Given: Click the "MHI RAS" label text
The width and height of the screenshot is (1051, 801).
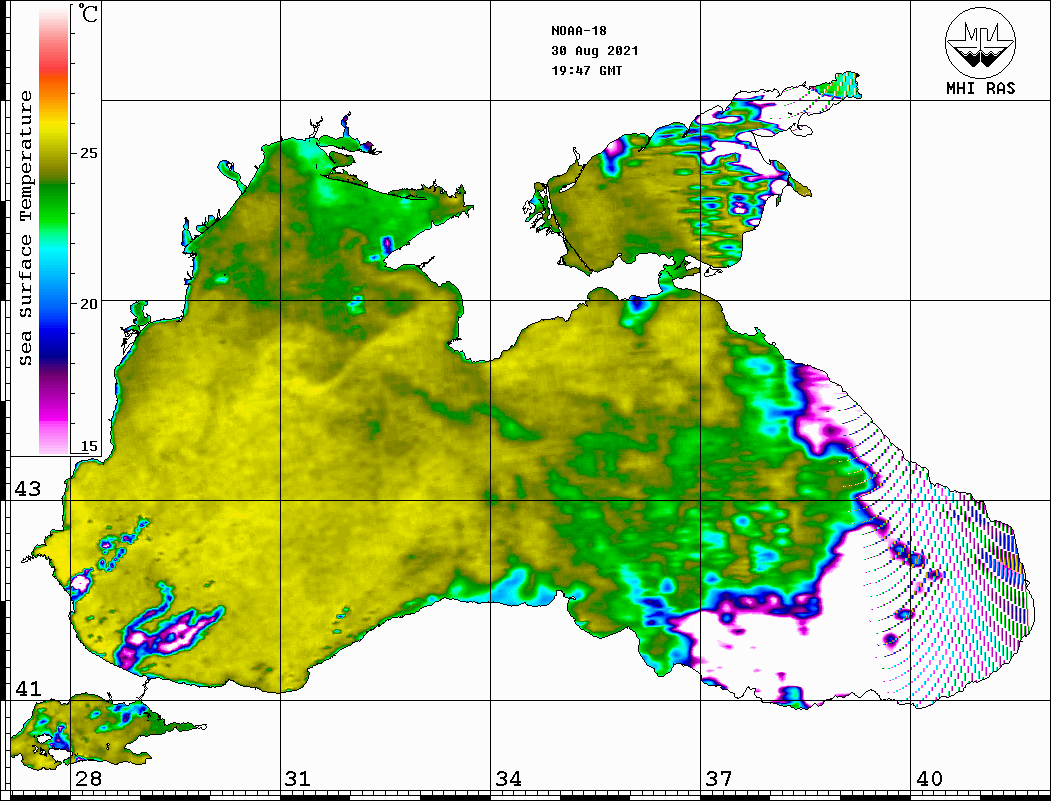Looking at the screenshot, I should tap(981, 88).
